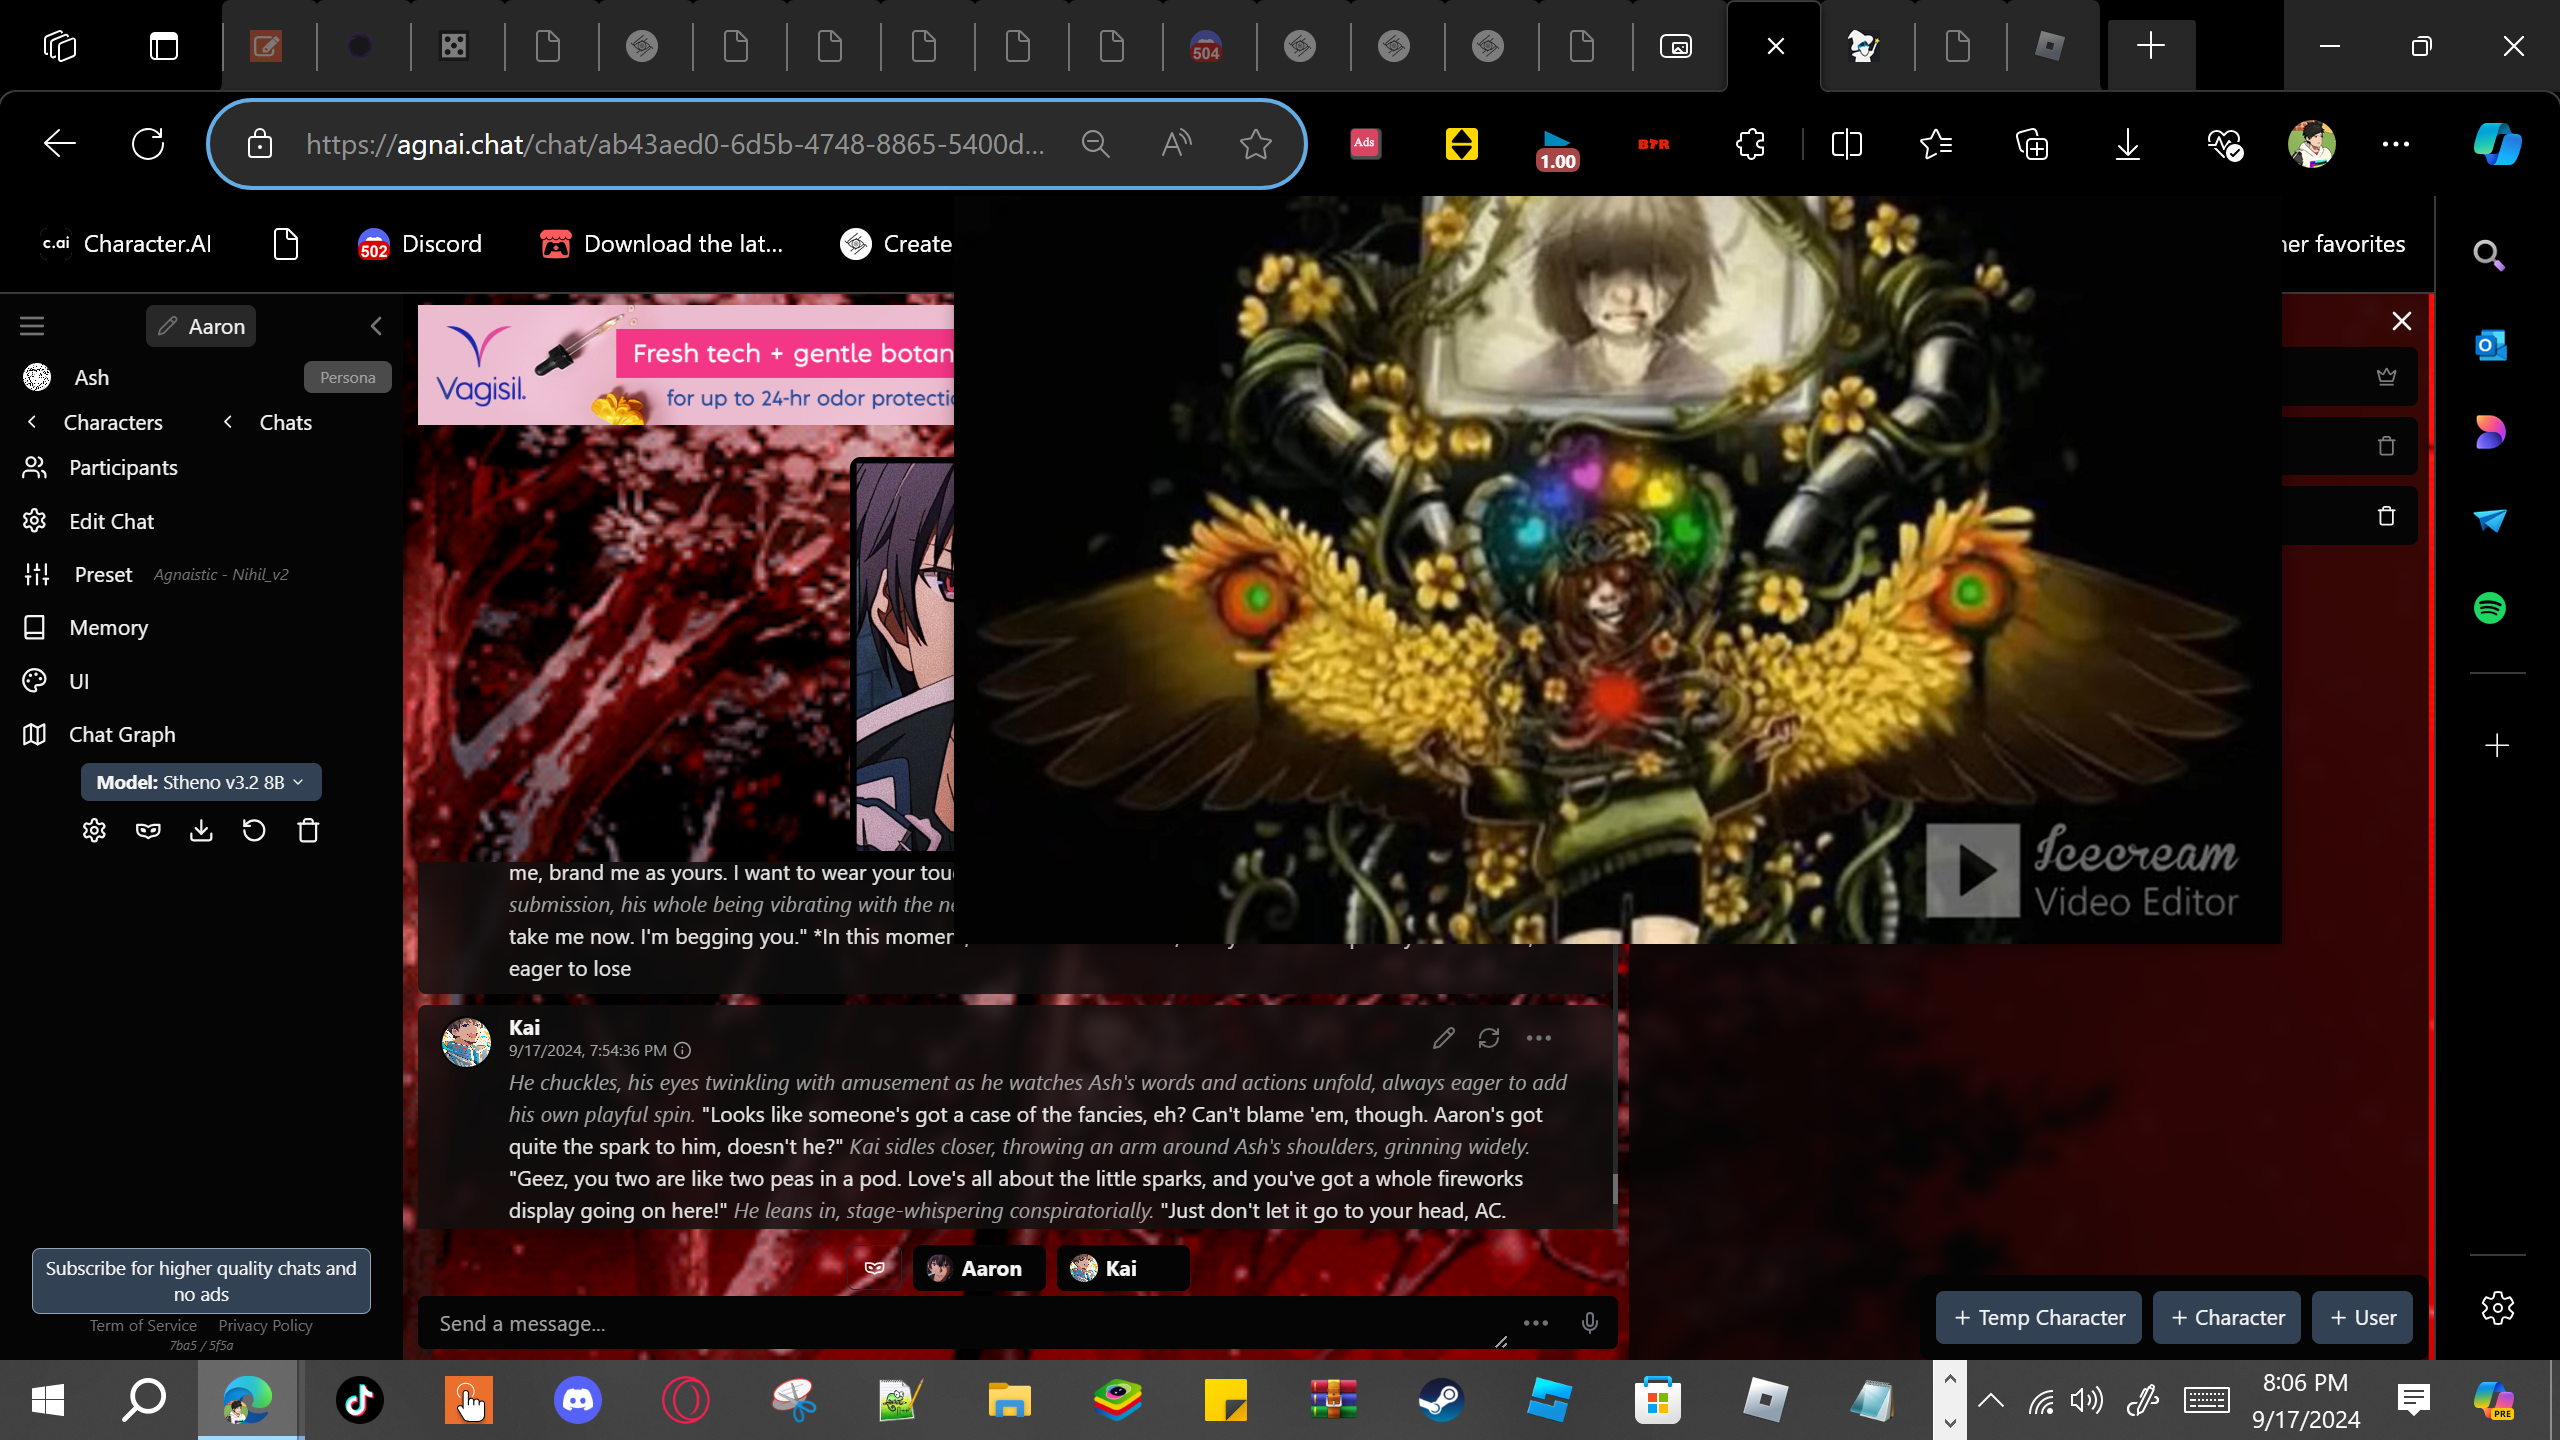The image size is (2560, 1440).
Task: Open the Memory menu item
Action: [x=108, y=628]
